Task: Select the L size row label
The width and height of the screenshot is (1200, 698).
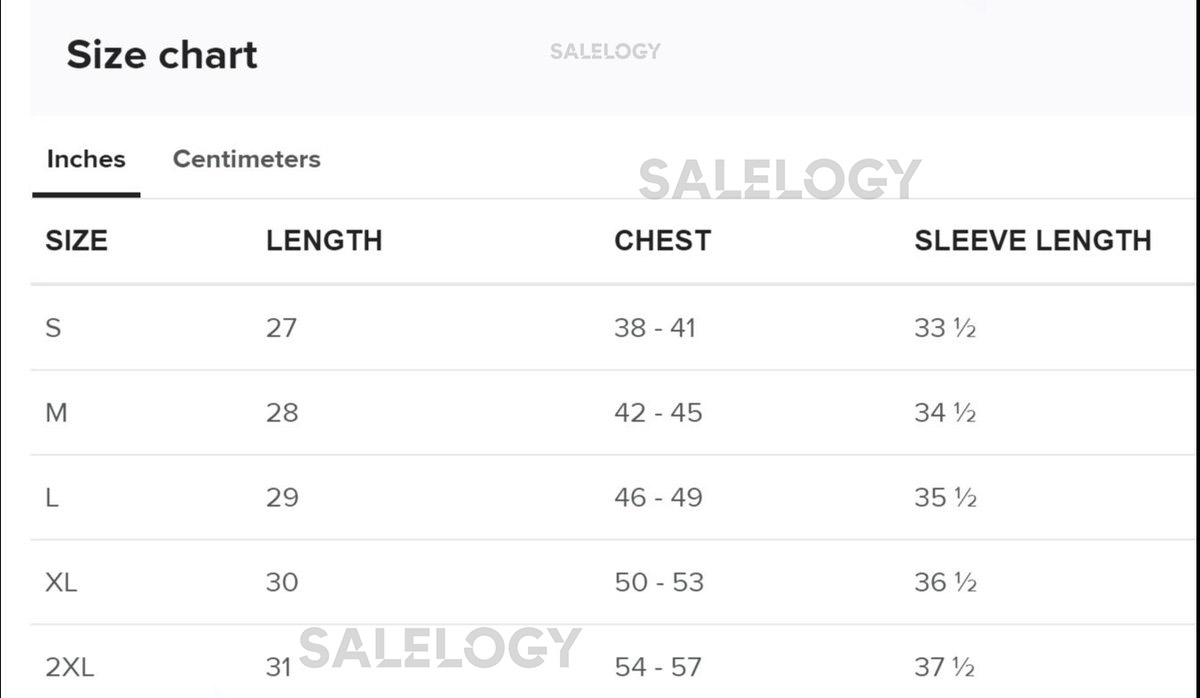Action: click(52, 497)
